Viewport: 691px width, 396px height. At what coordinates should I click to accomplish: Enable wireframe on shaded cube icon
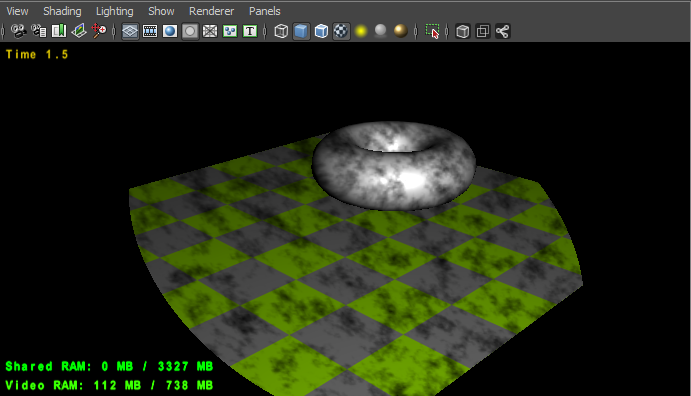pyautogui.click(x=321, y=31)
